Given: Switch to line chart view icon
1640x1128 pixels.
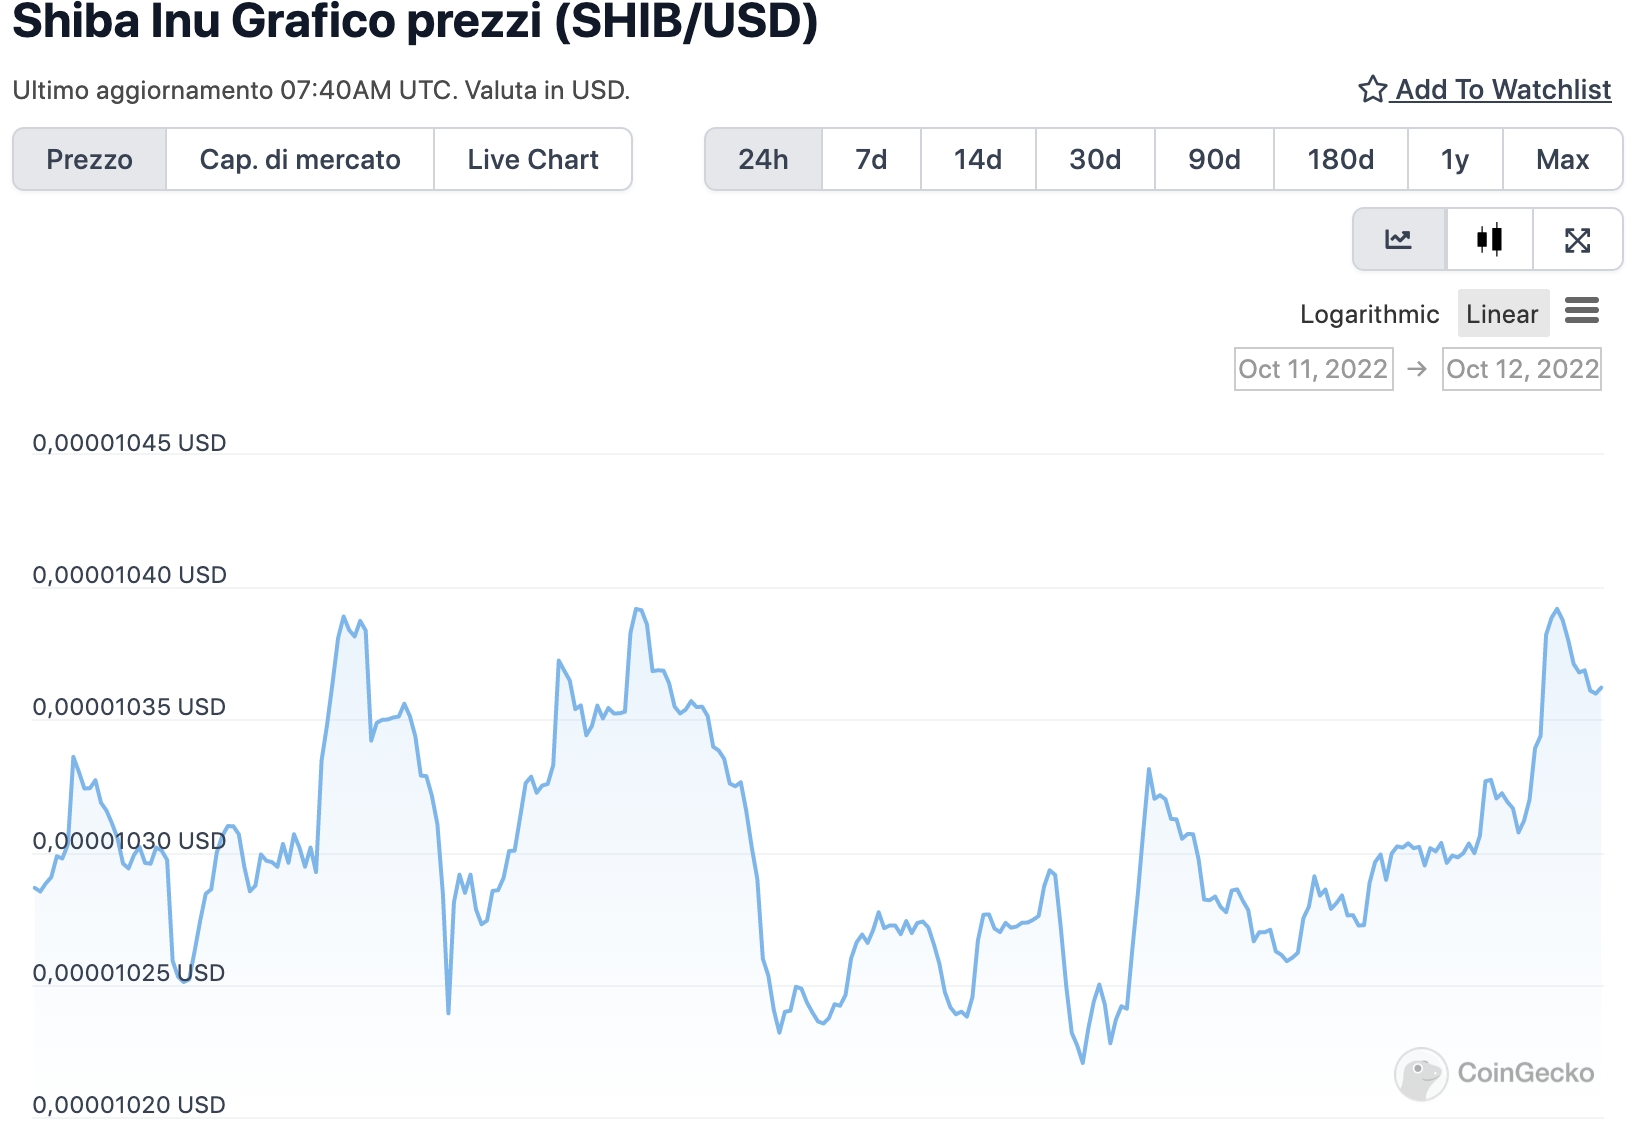Looking at the screenshot, I should pos(1399,239).
